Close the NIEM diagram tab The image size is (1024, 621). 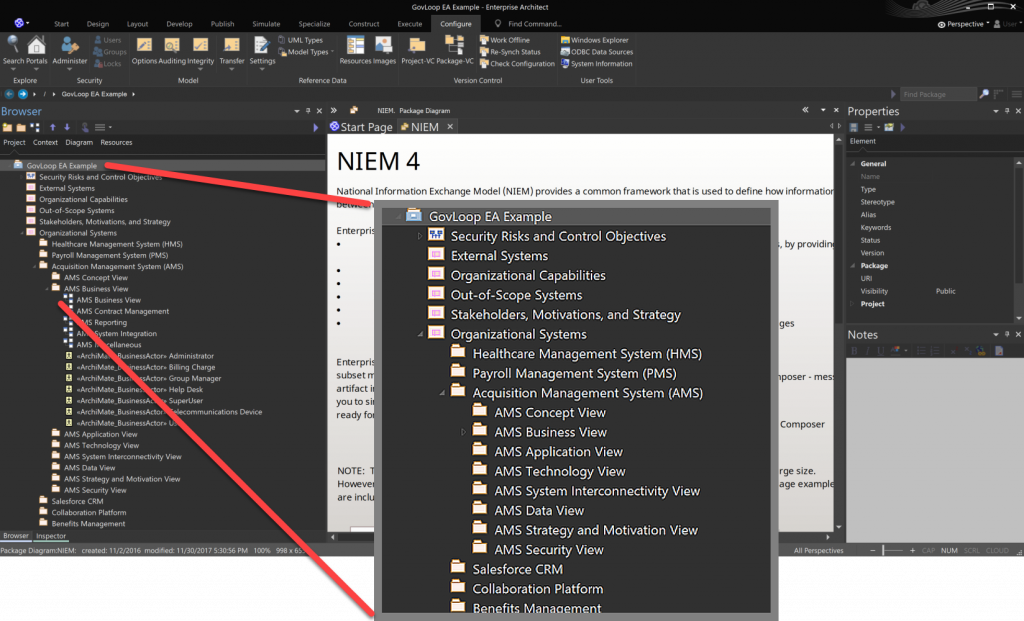click(x=450, y=127)
